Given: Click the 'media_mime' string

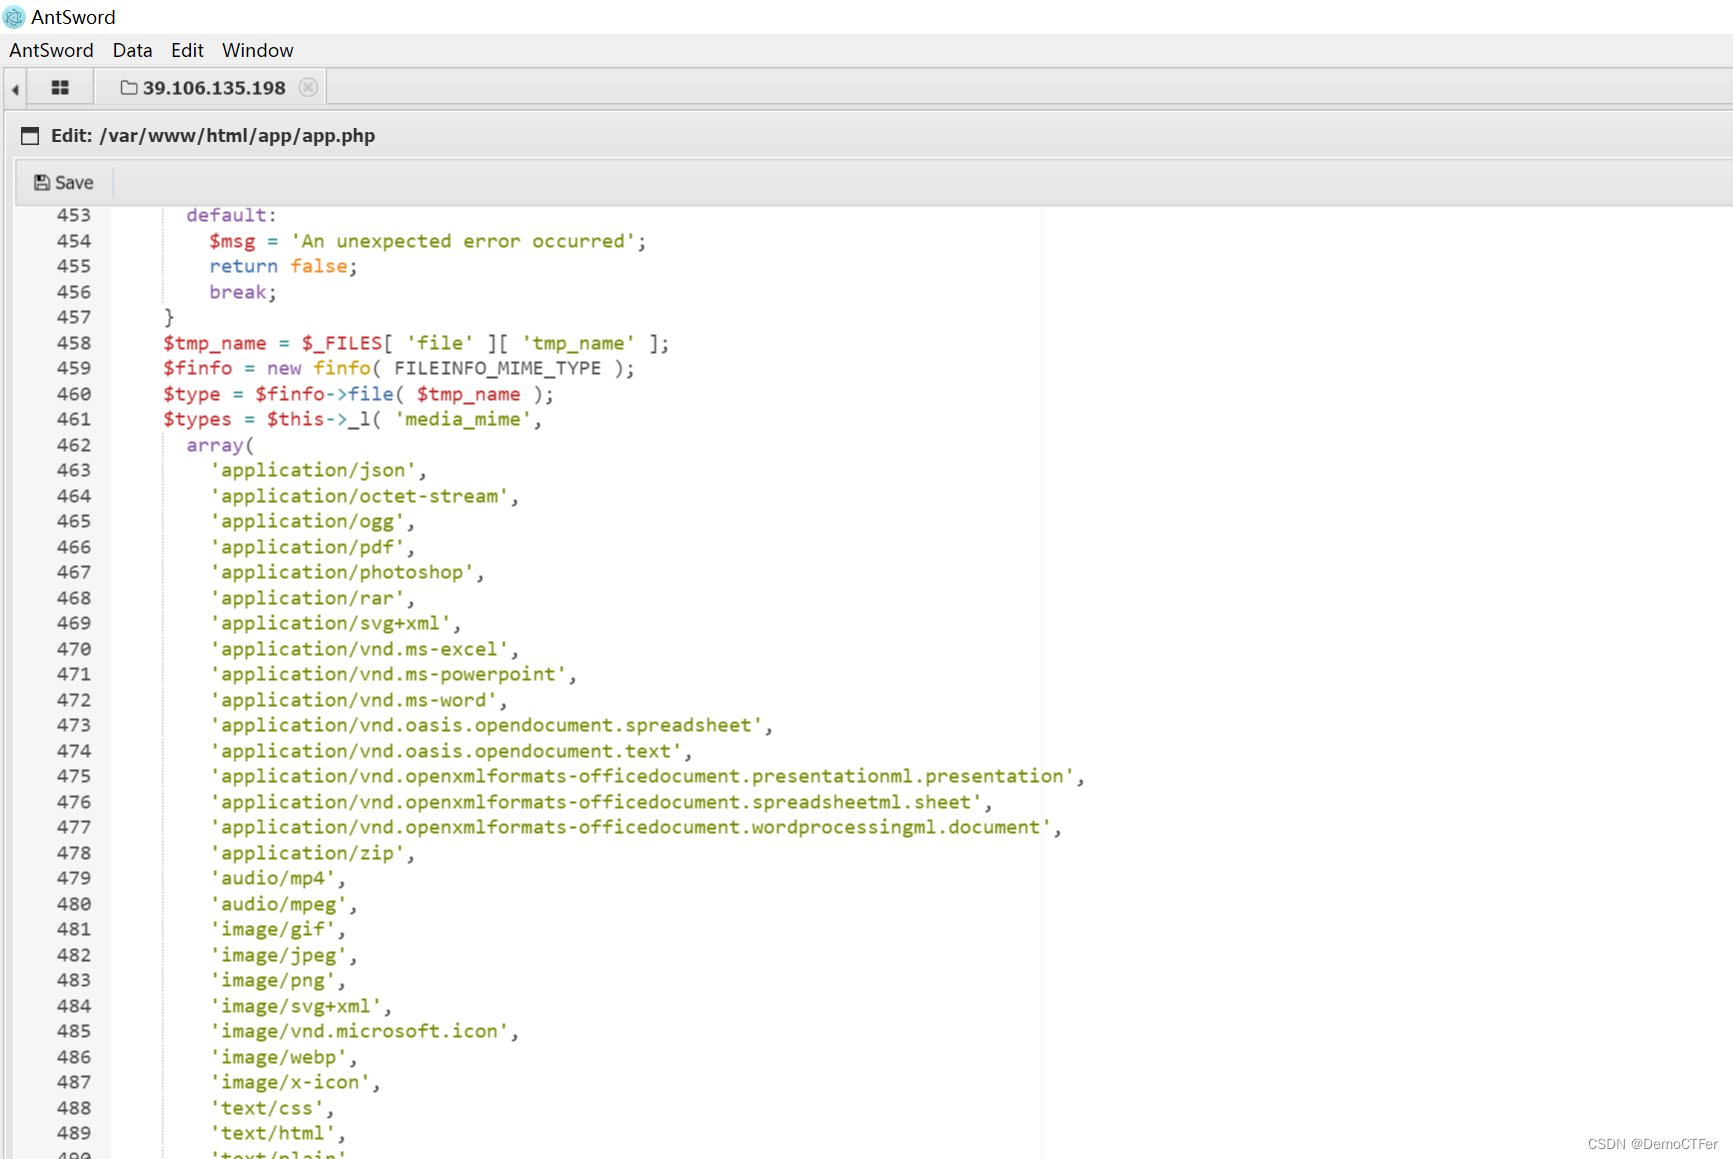Looking at the screenshot, I should pyautogui.click(x=462, y=419).
